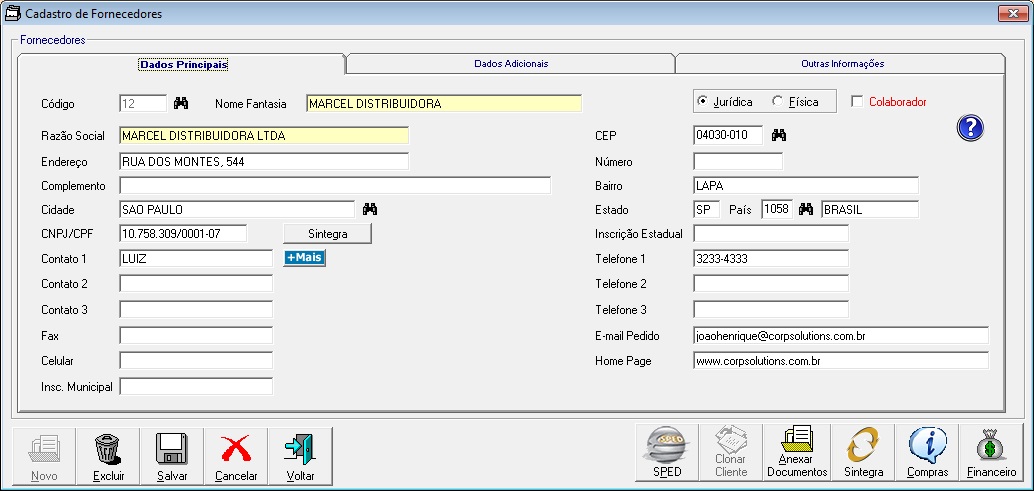This screenshot has height=491, width=1034.
Task: Click the Excluir trash can icon
Action: 108,449
